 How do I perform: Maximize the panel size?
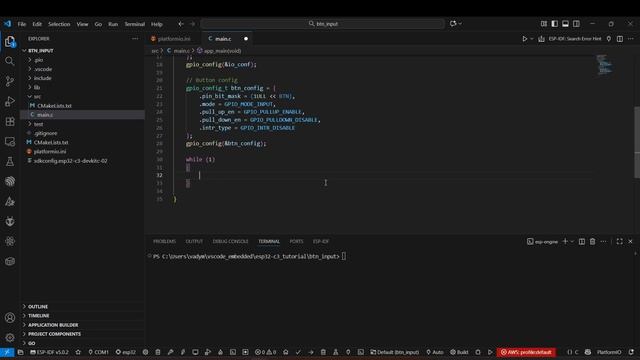coord(620,242)
